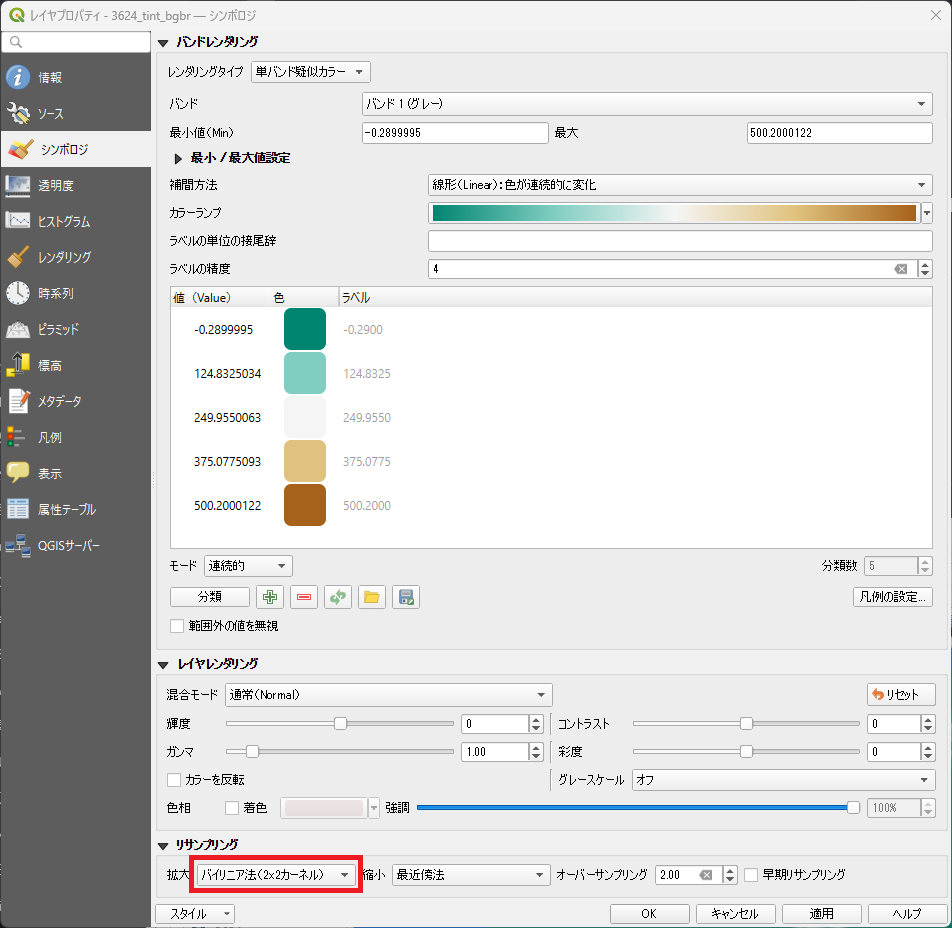Open the ヒストグラム panel in the sidebar
The image size is (952, 928).
(x=64, y=221)
